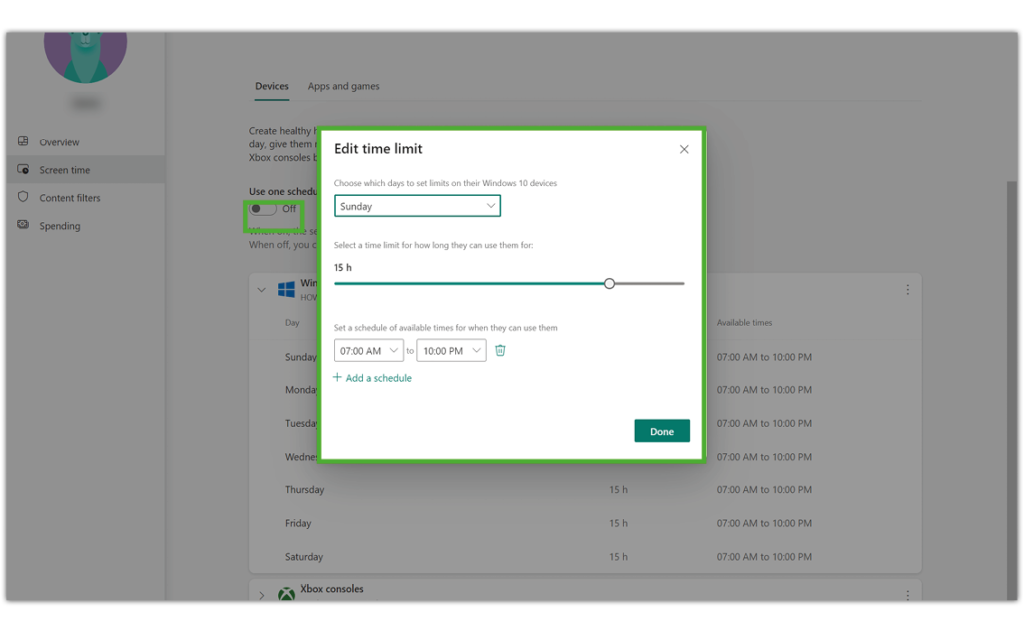1024x640 pixels.
Task: Expand the Xbox consoles section chevron
Action: 262,595
